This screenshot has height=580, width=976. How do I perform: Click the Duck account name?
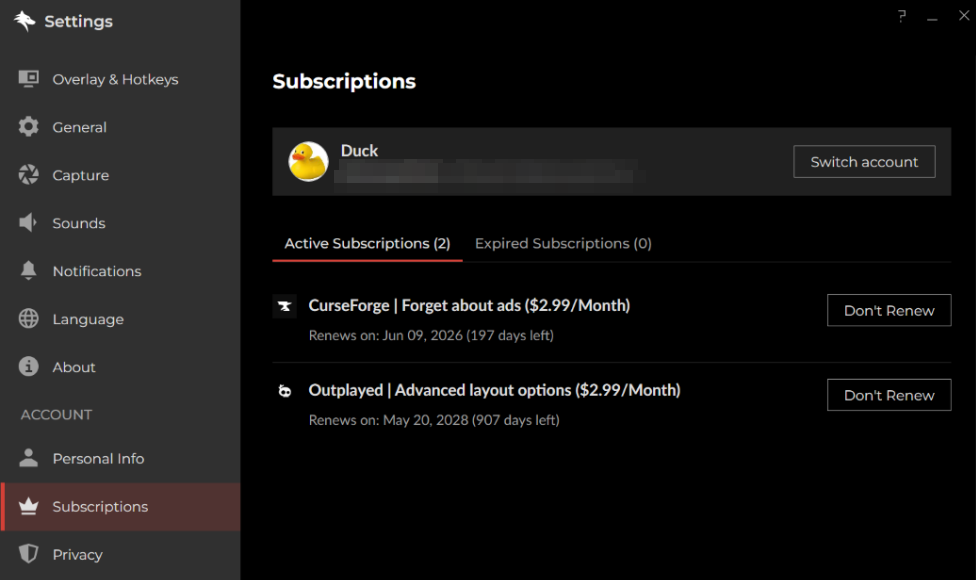359,151
